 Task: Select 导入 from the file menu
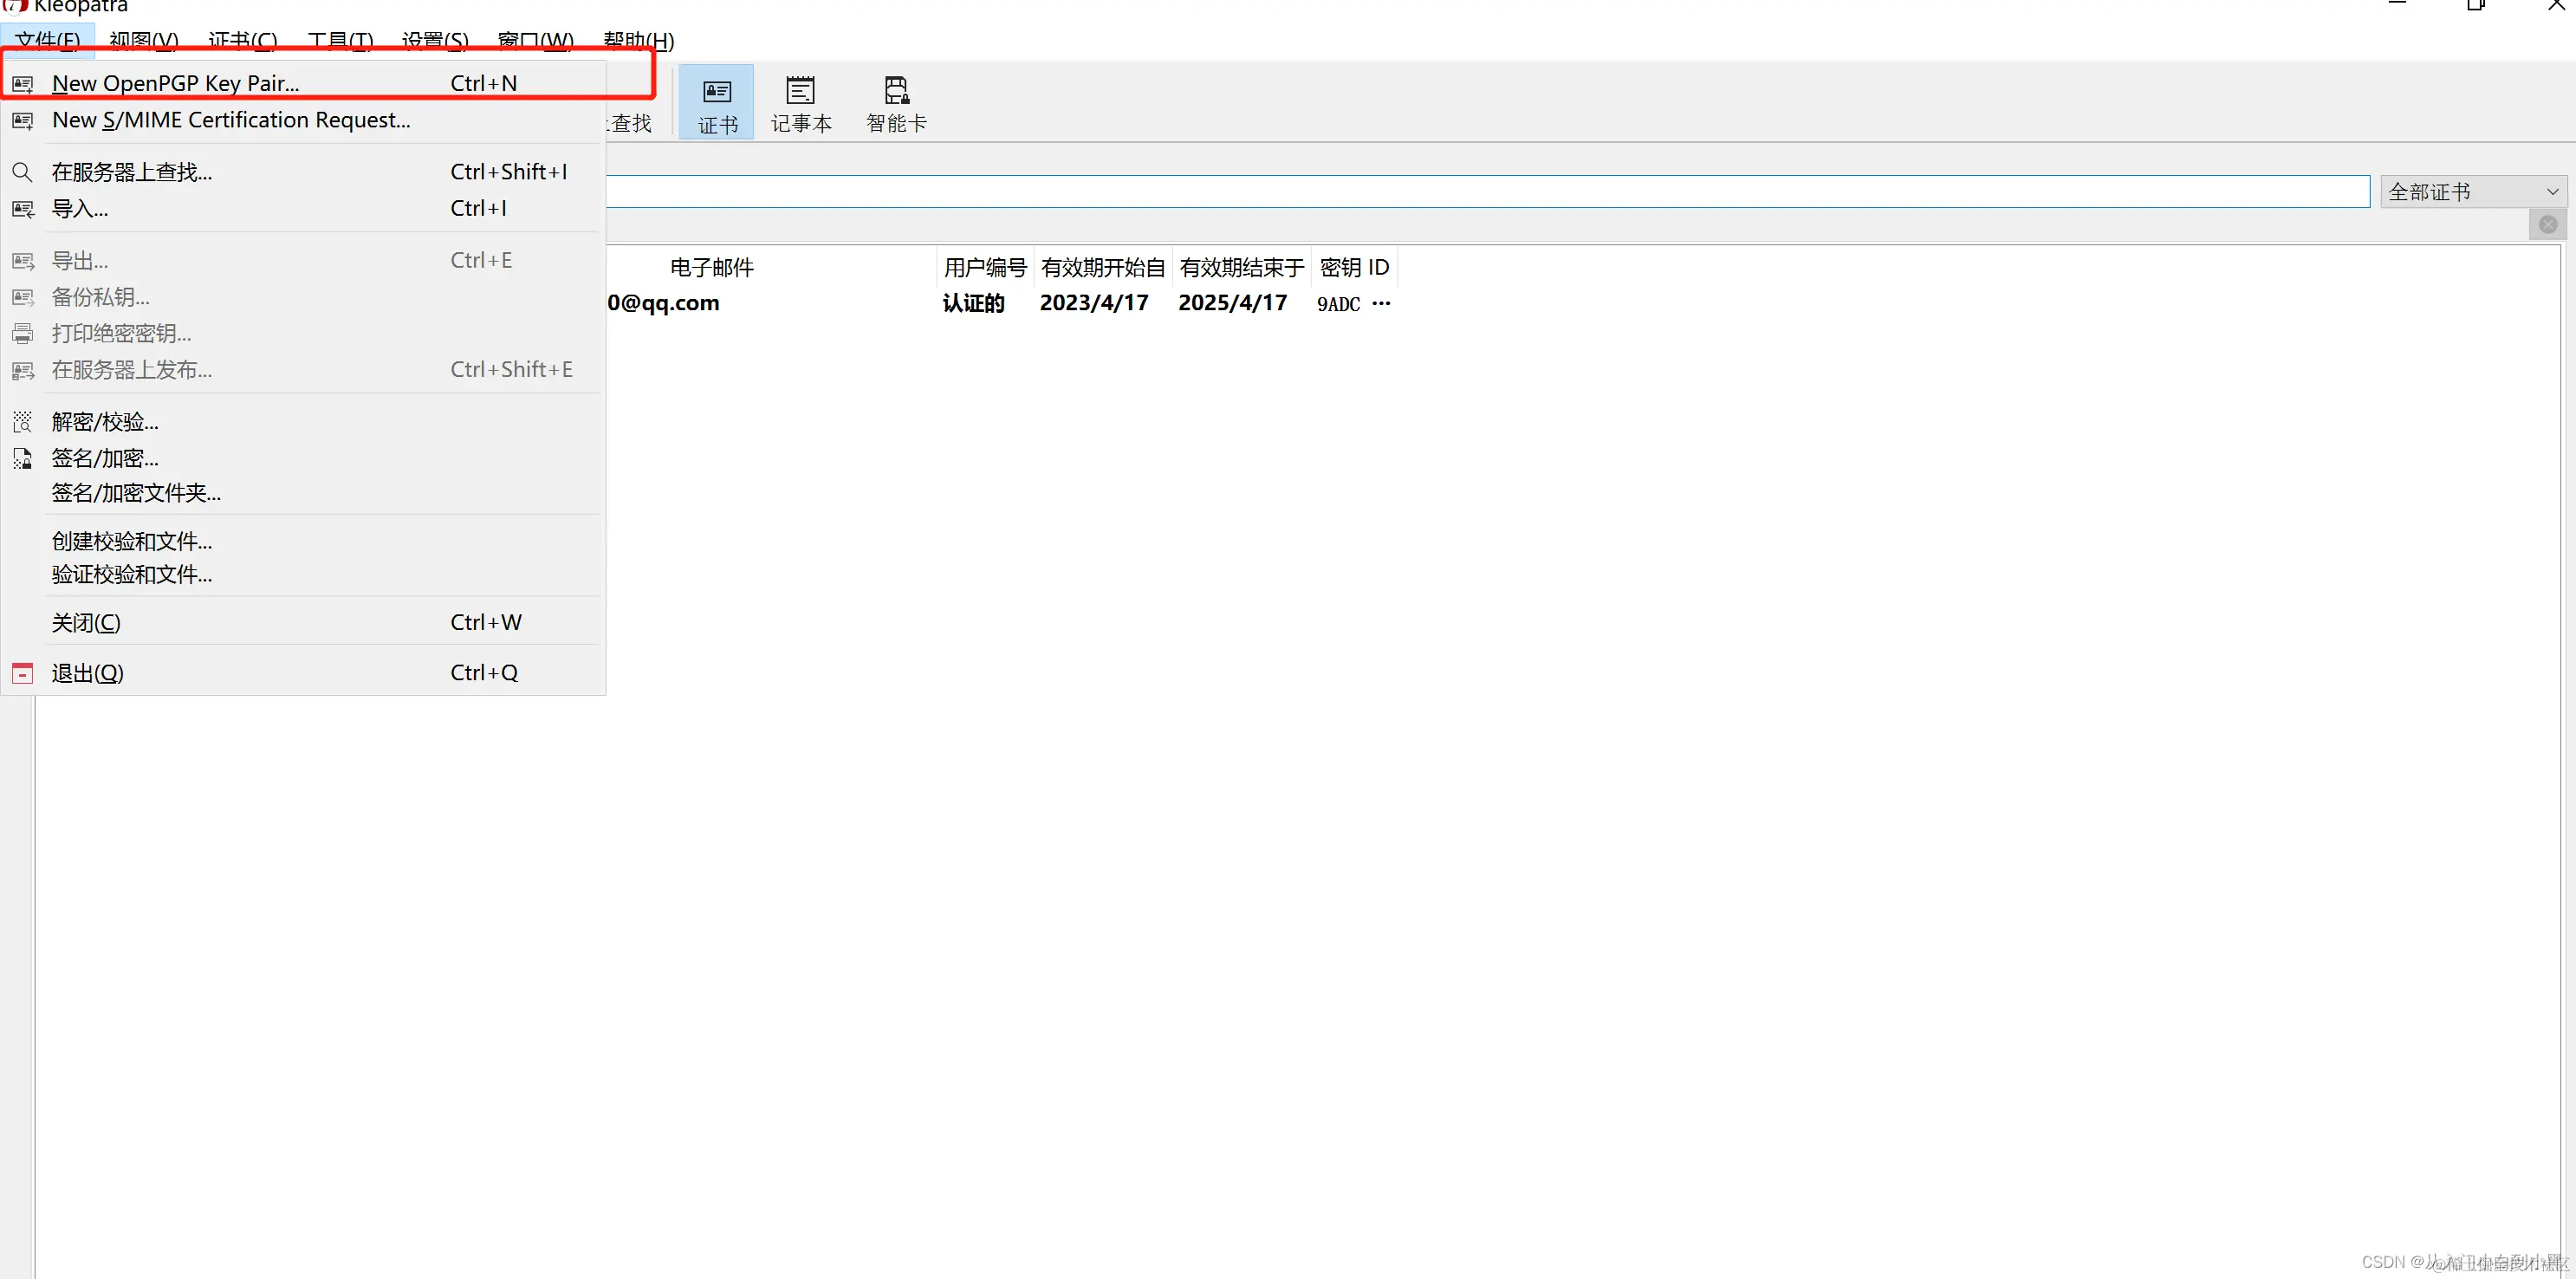pos(304,209)
